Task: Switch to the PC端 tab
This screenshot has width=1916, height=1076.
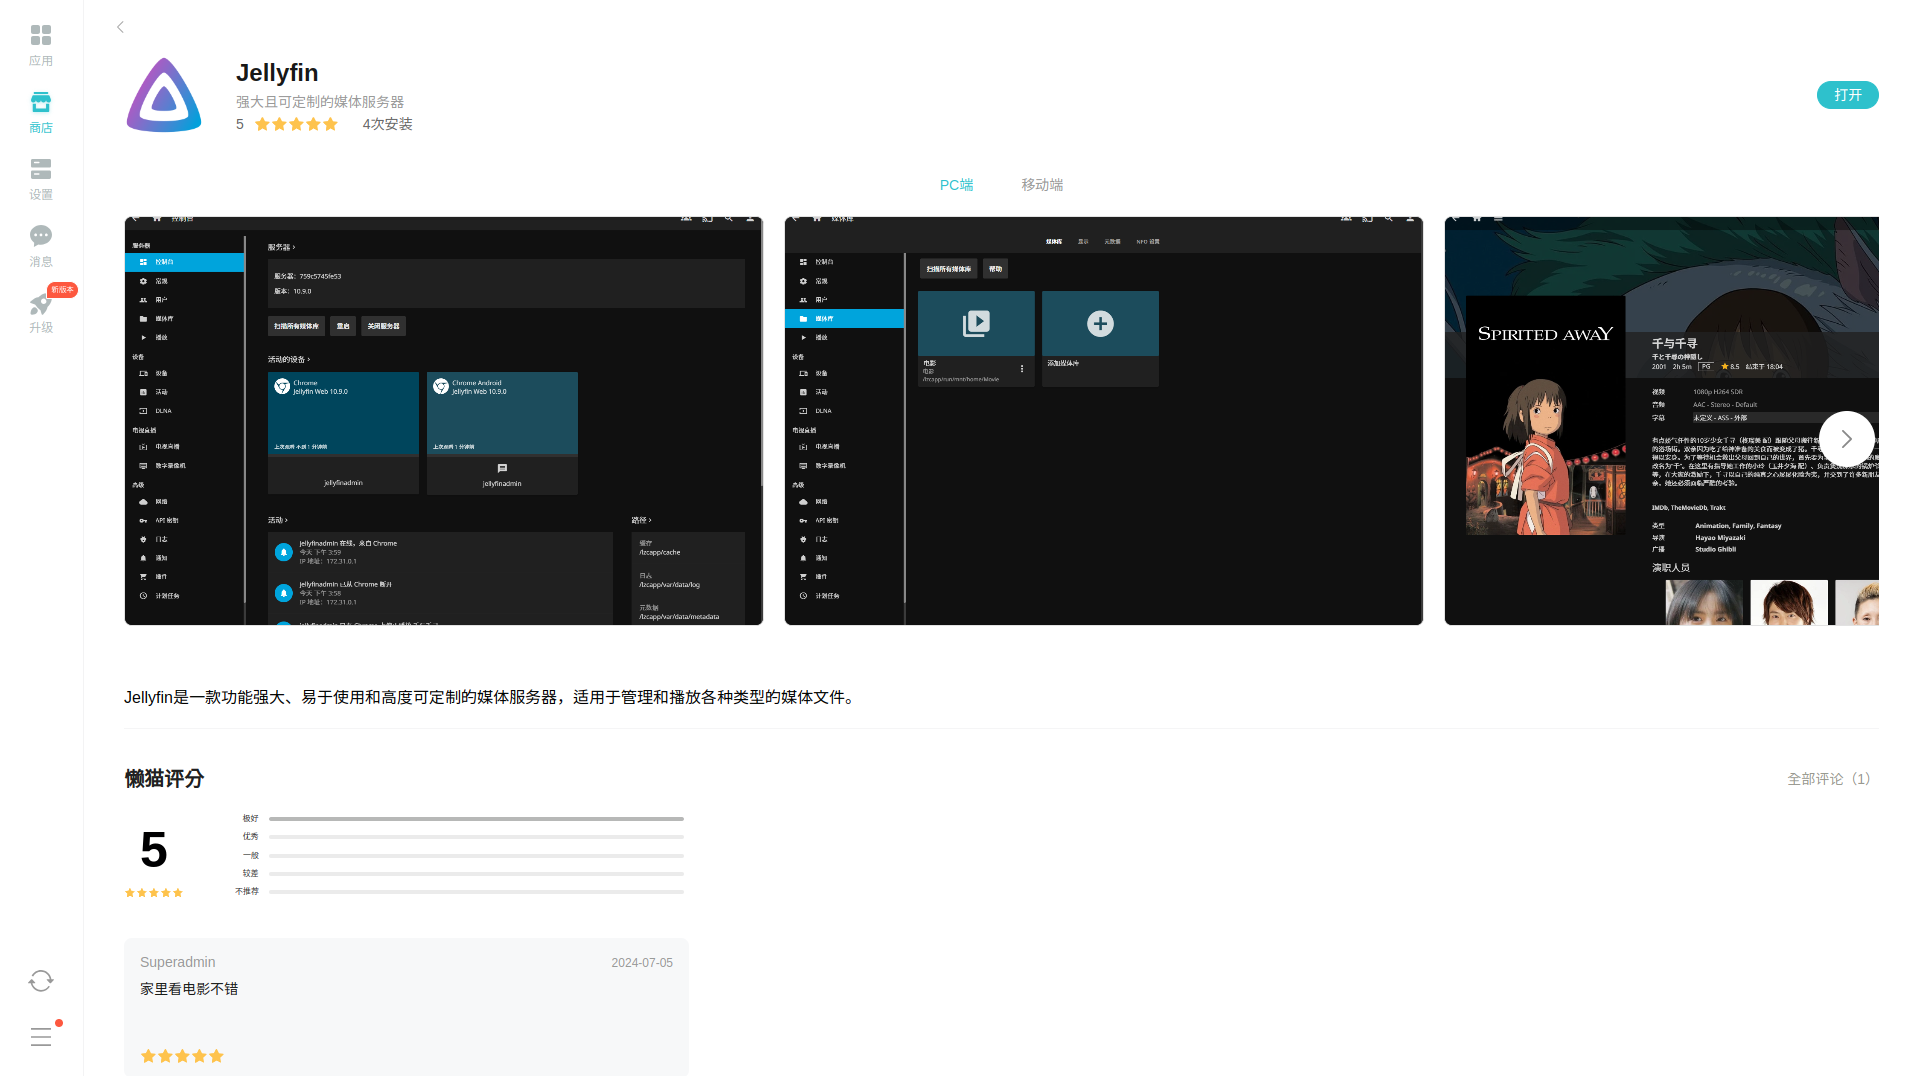Action: point(956,185)
